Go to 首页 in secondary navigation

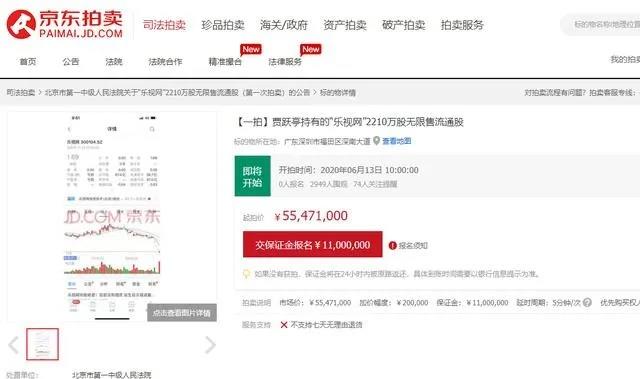28,62
